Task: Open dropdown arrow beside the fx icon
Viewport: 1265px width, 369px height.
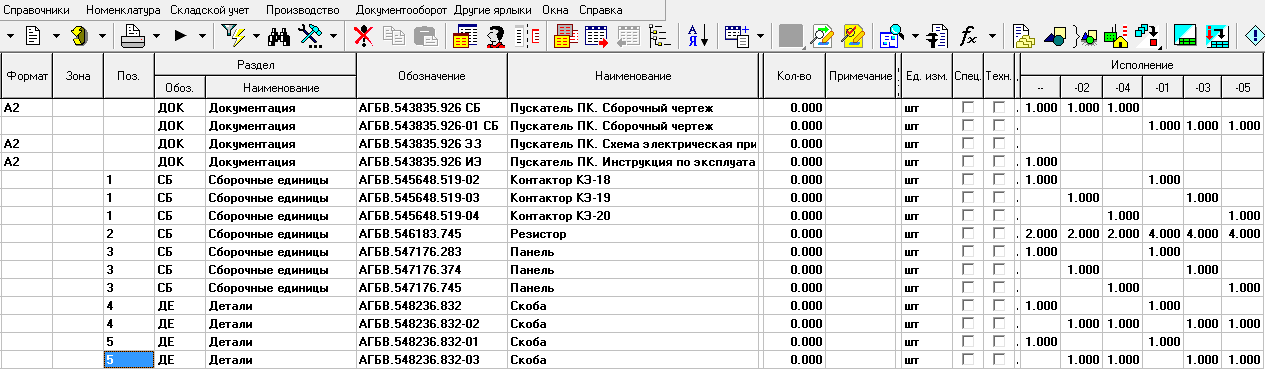Action: pyautogui.click(x=993, y=37)
